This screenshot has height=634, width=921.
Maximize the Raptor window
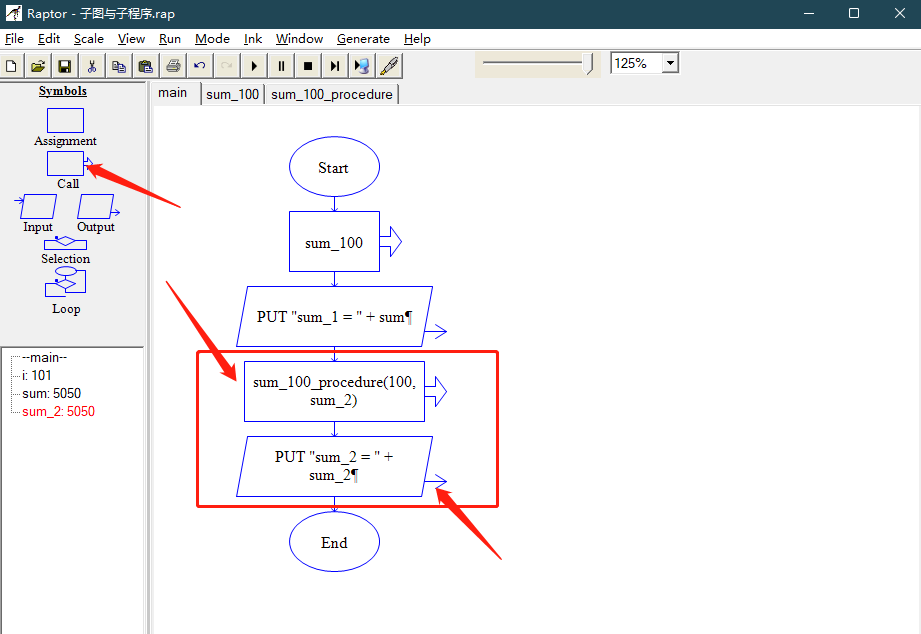(854, 13)
